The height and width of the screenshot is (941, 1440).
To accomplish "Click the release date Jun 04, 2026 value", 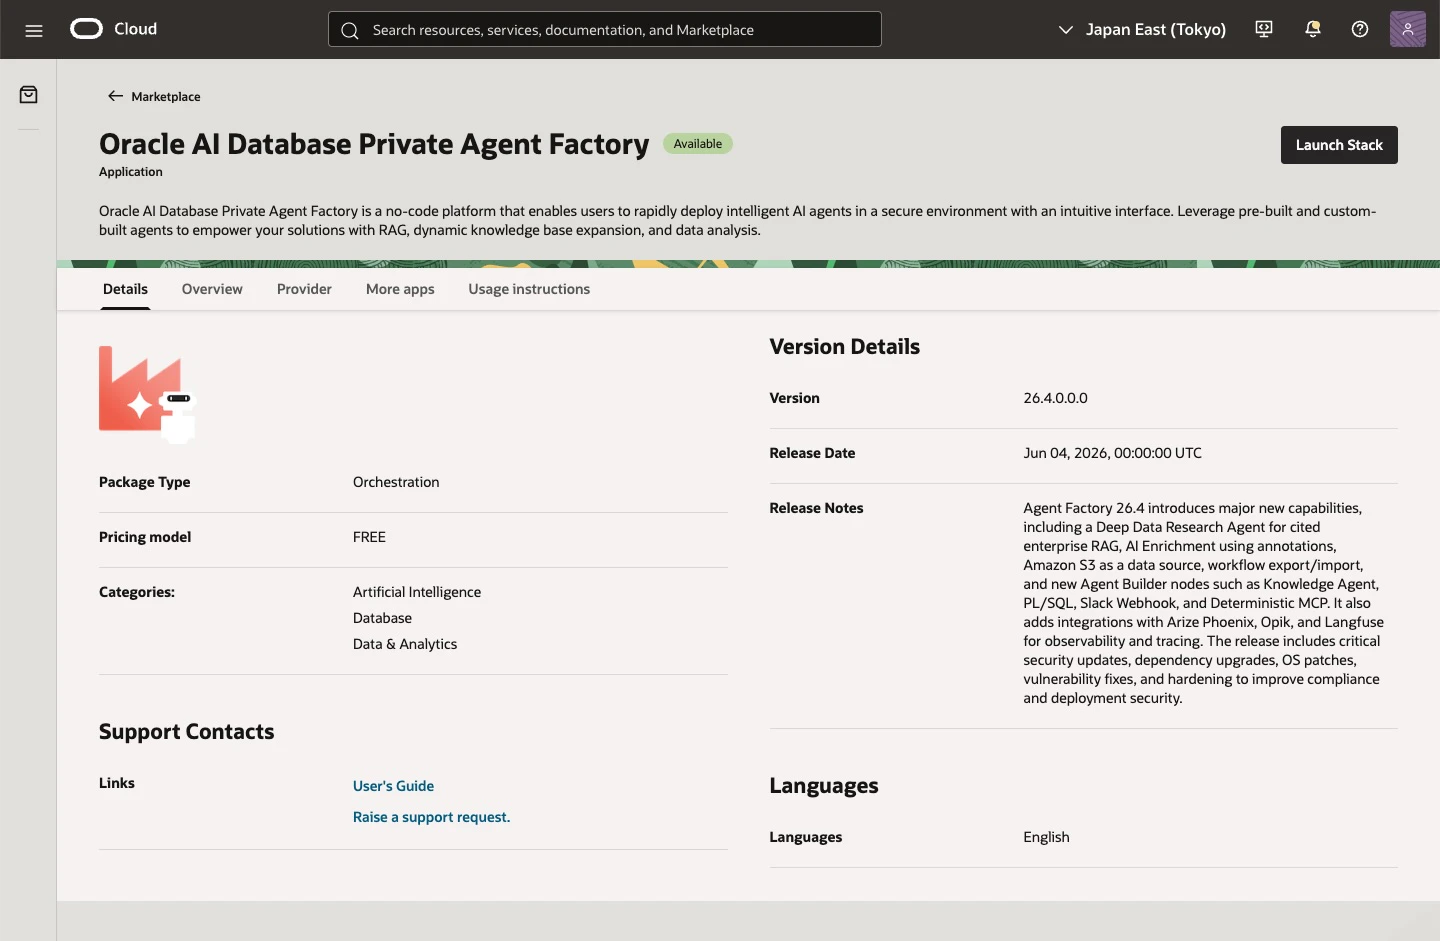I will coord(1112,453).
